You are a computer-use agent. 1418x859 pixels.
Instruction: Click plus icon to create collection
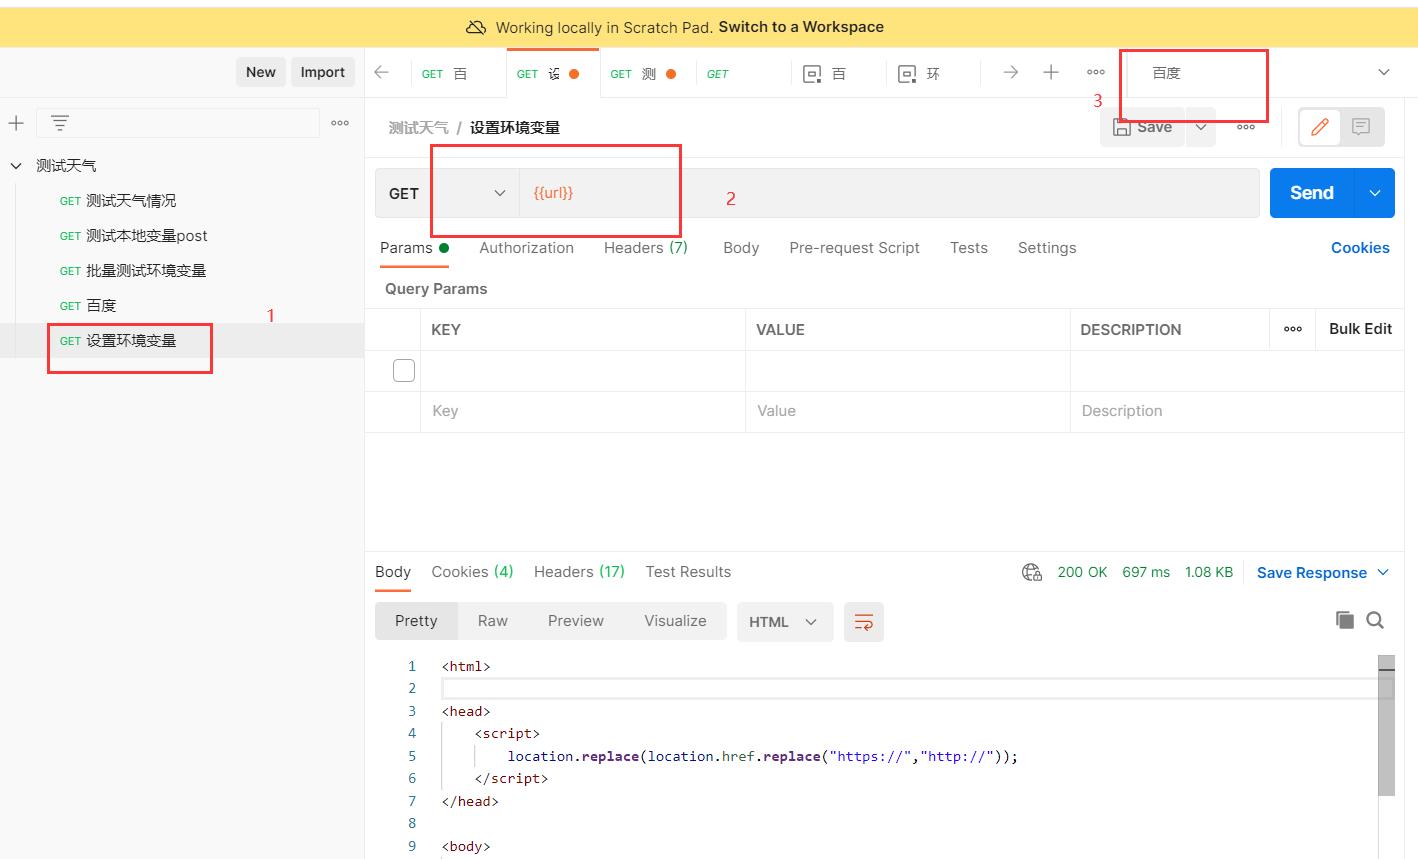(x=16, y=123)
